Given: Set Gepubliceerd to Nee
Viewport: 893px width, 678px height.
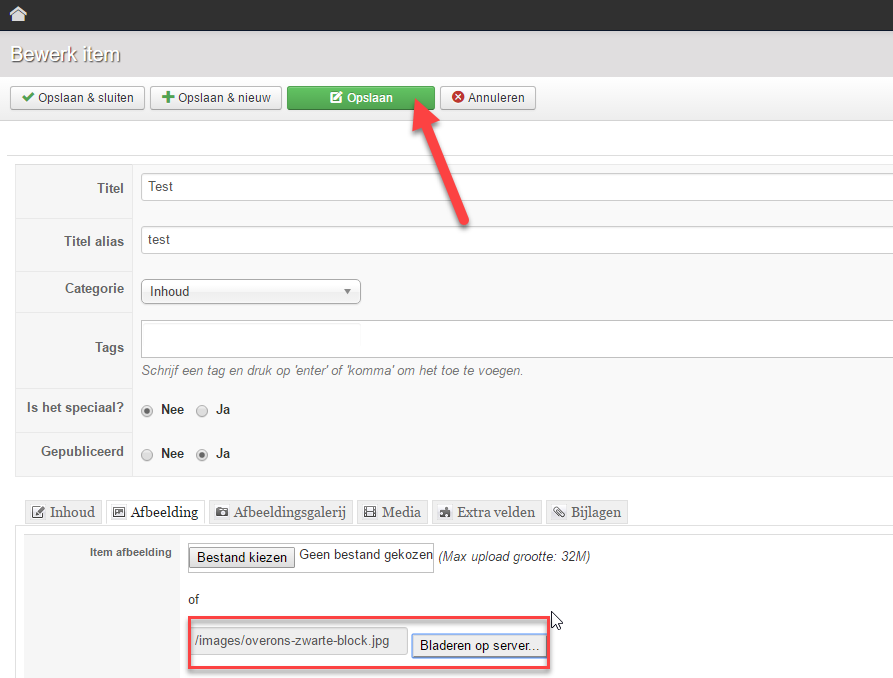Looking at the screenshot, I should pyautogui.click(x=147, y=455).
